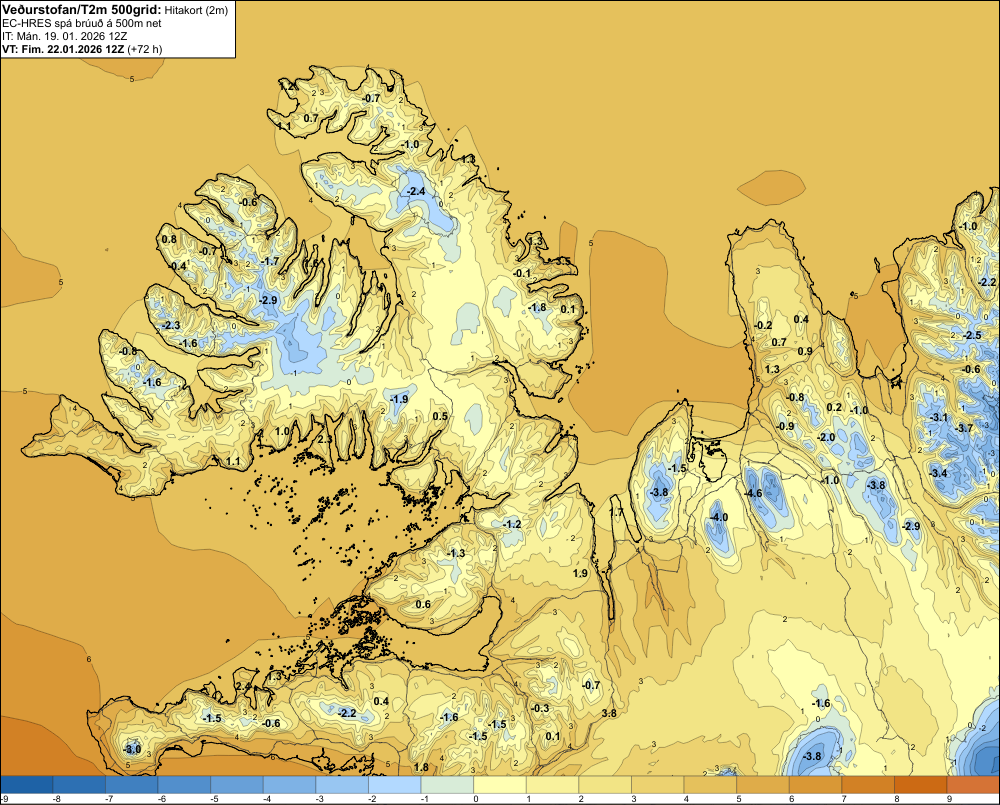The width and height of the screenshot is (1000, 805).
Task: Click the "0.9" temperature value
Action: point(805,351)
